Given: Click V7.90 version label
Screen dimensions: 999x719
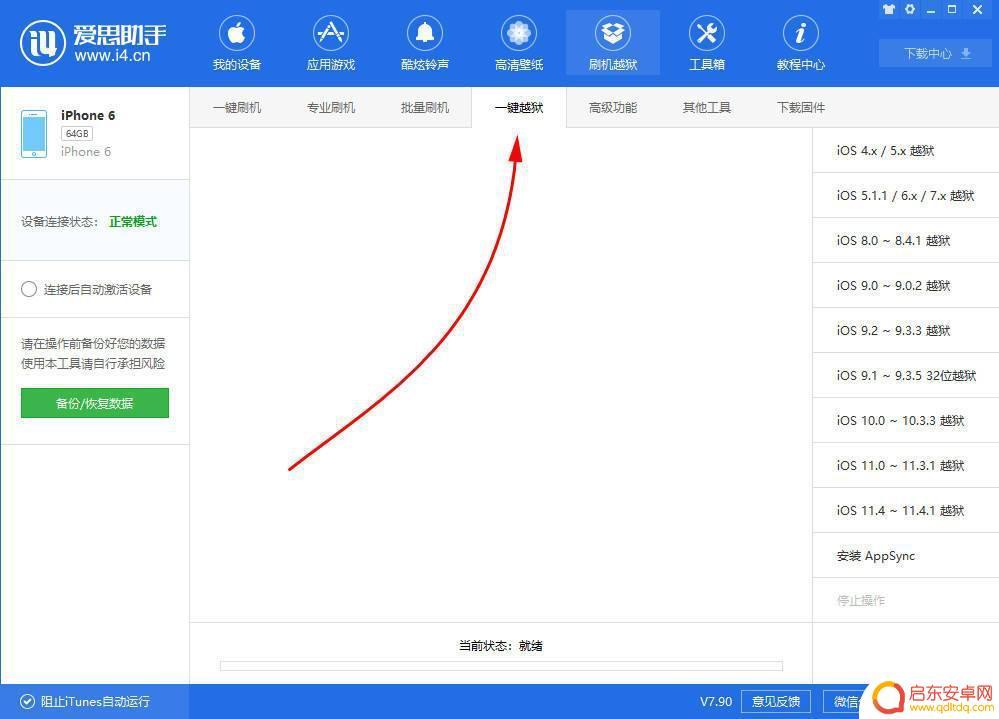Looking at the screenshot, I should [x=716, y=701].
